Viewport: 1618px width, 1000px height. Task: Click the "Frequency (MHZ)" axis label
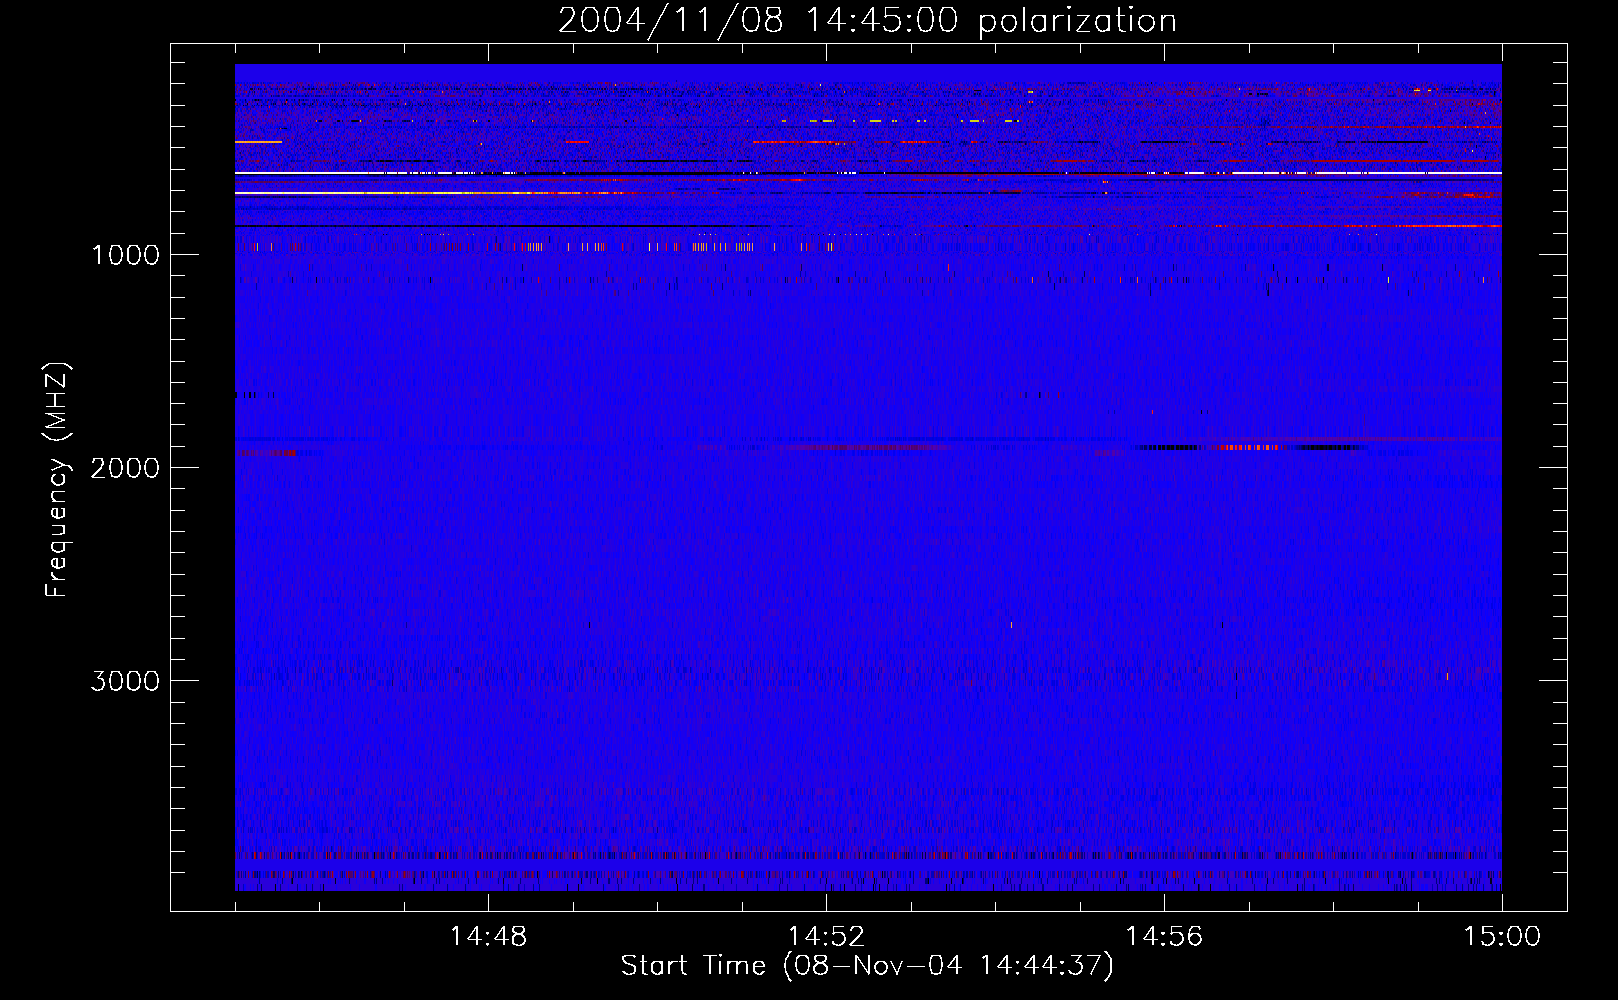pyautogui.click(x=57, y=480)
